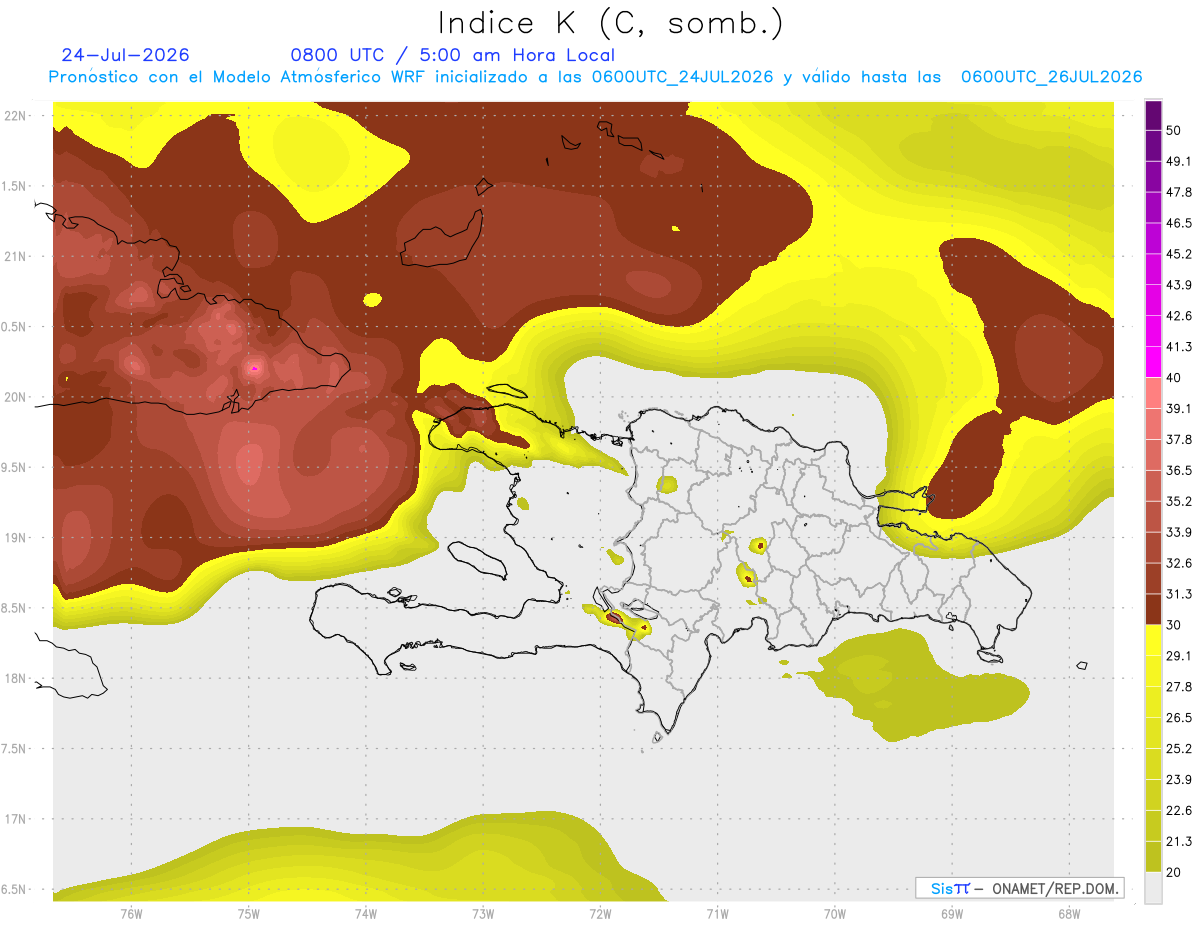Image resolution: width=1200 pixels, height=927 pixels.
Task: Click the '36.5' color bar value
Action: click(x=1179, y=470)
